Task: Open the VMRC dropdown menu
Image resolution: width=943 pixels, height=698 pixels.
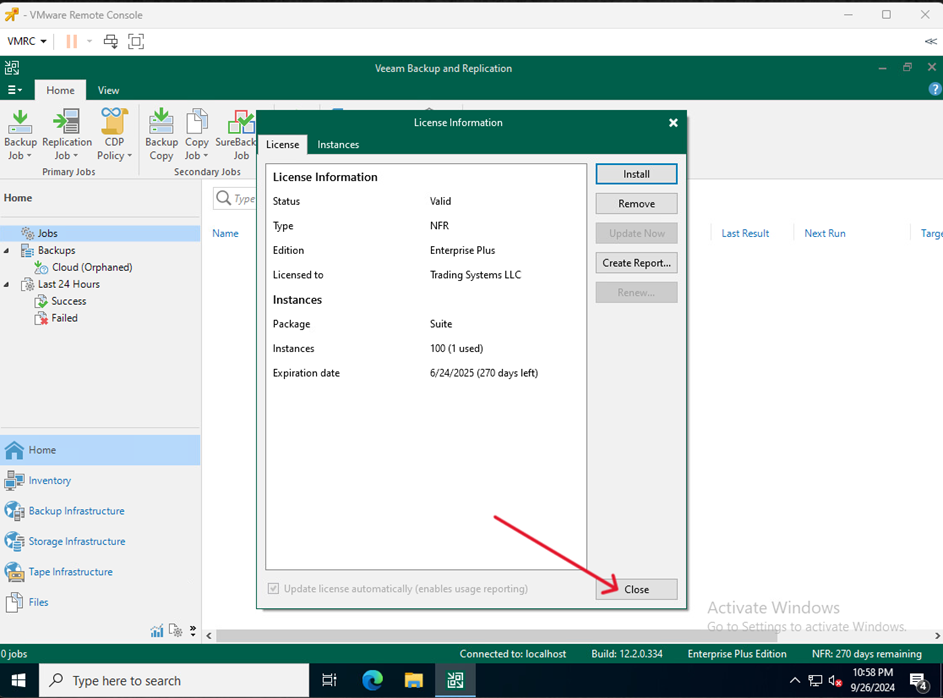Action: point(27,41)
